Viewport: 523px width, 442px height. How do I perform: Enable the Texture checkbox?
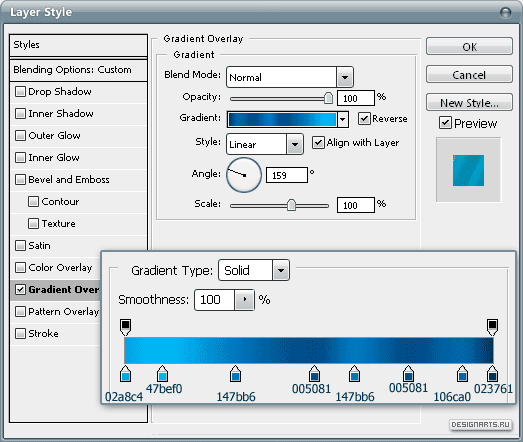click(33, 224)
